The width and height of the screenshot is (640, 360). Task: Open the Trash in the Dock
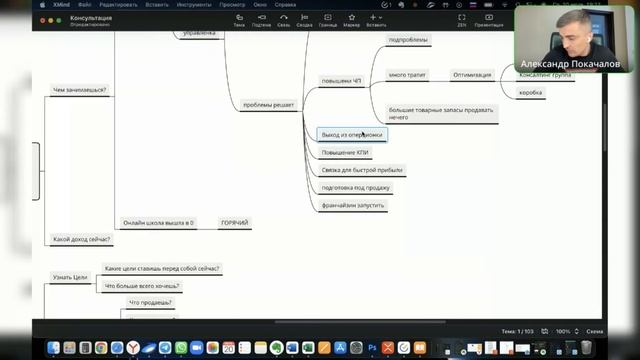pos(586,348)
